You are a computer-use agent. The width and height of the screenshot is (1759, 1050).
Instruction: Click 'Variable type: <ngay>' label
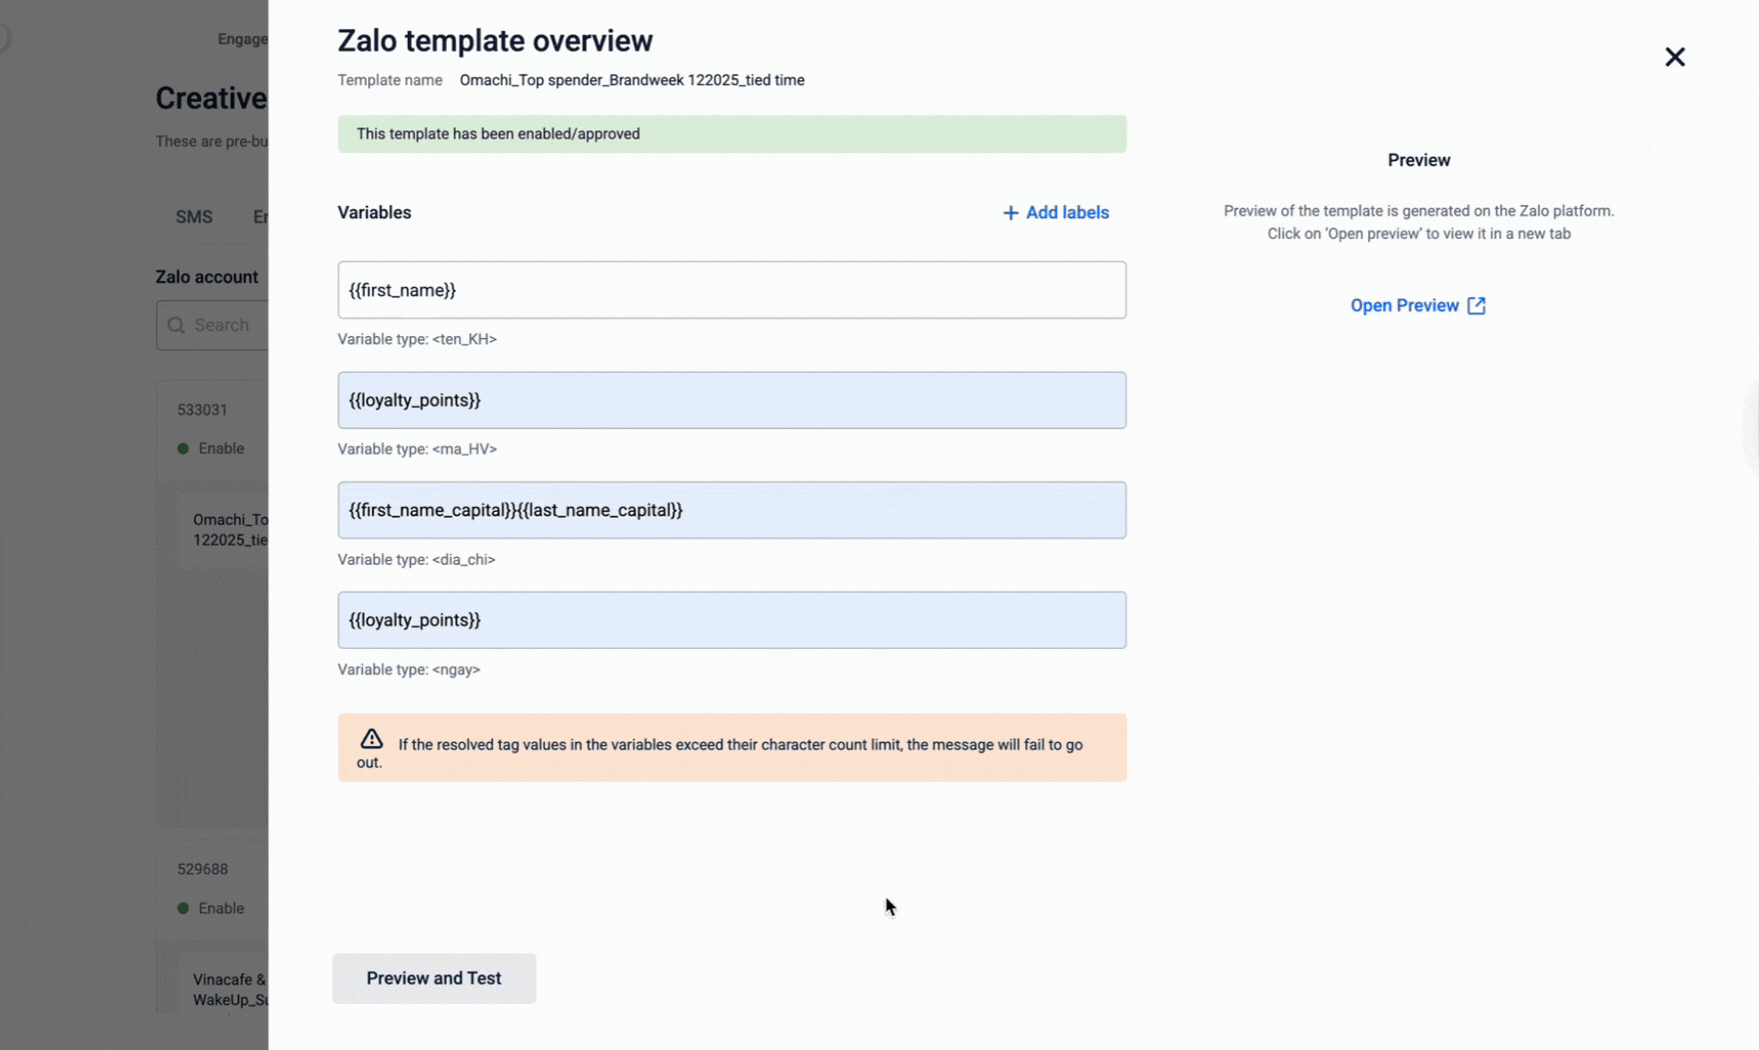(x=409, y=669)
